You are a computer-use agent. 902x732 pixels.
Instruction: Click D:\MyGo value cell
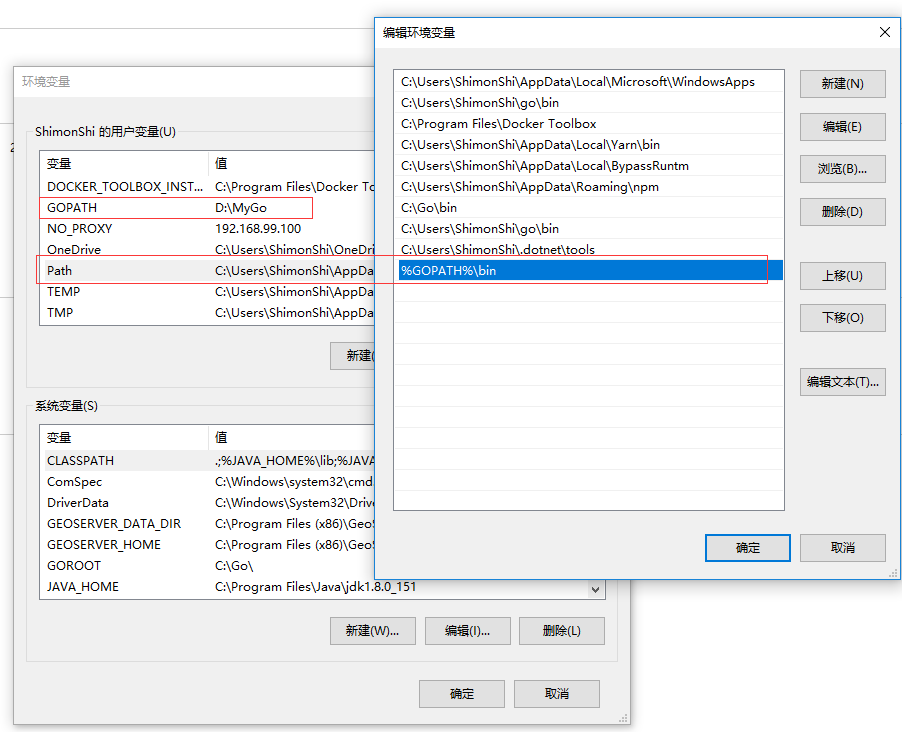(x=240, y=208)
